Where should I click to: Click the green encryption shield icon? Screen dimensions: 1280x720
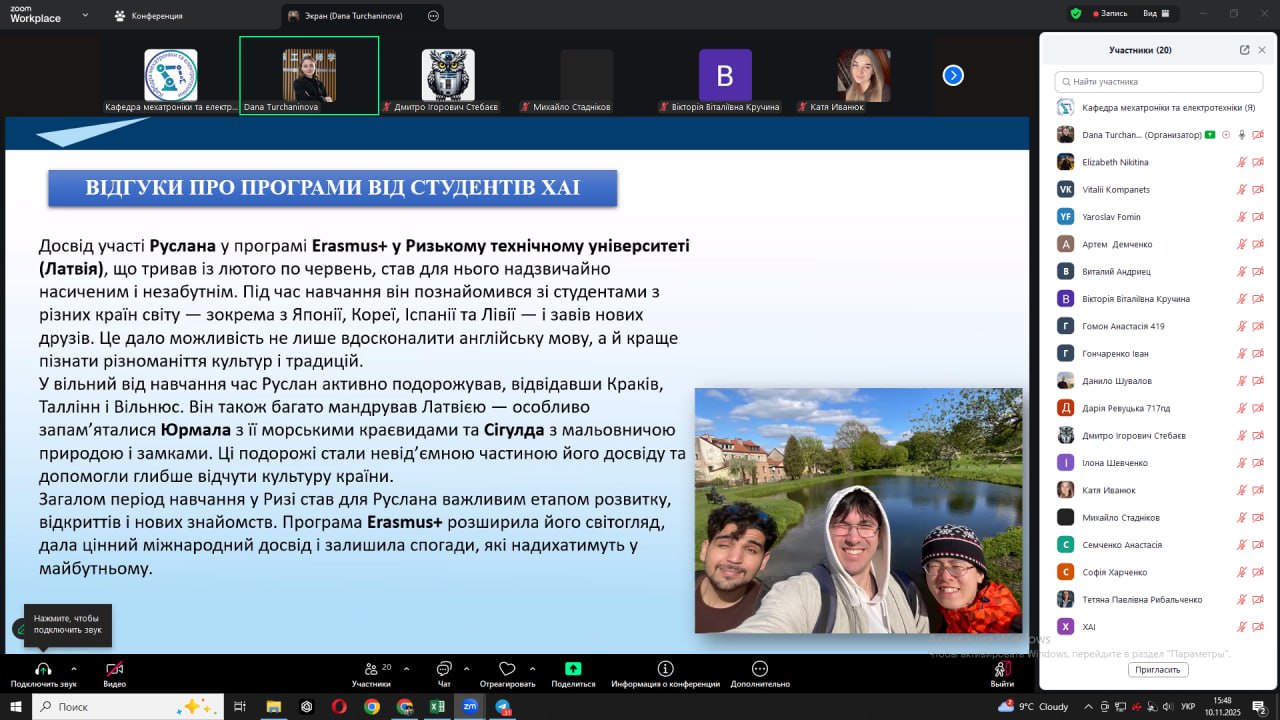pos(1076,14)
